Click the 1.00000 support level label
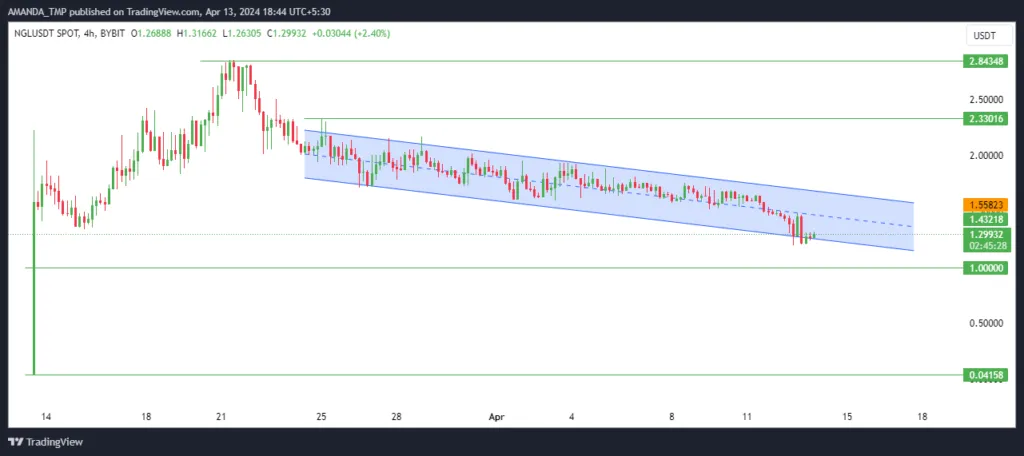1024x456 pixels. tap(987, 268)
